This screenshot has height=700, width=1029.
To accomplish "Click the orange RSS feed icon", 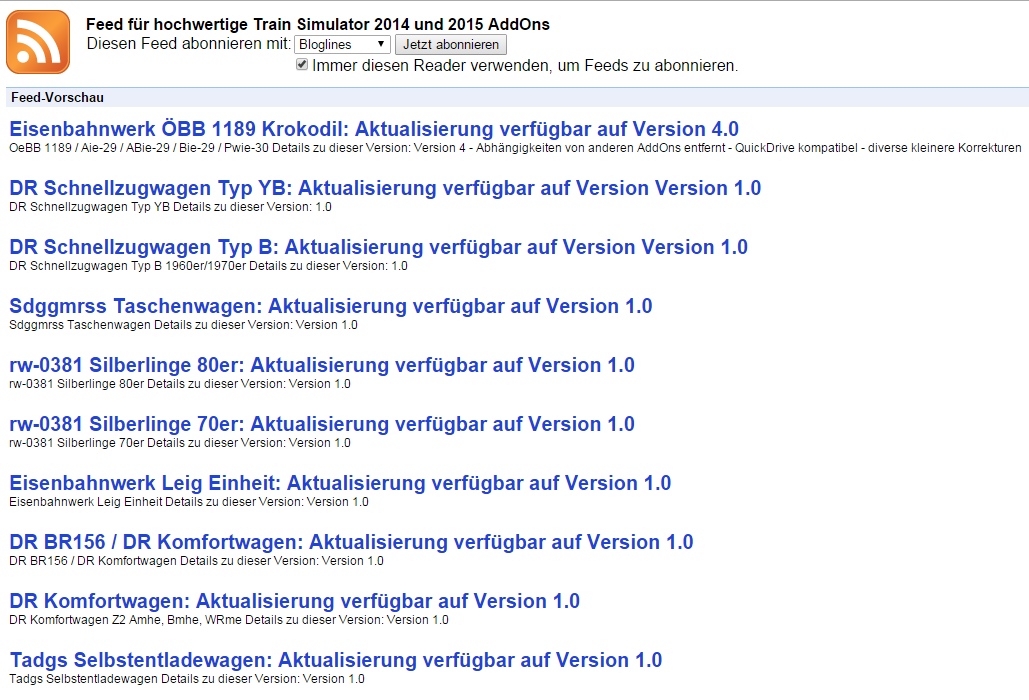I will tap(38, 42).
